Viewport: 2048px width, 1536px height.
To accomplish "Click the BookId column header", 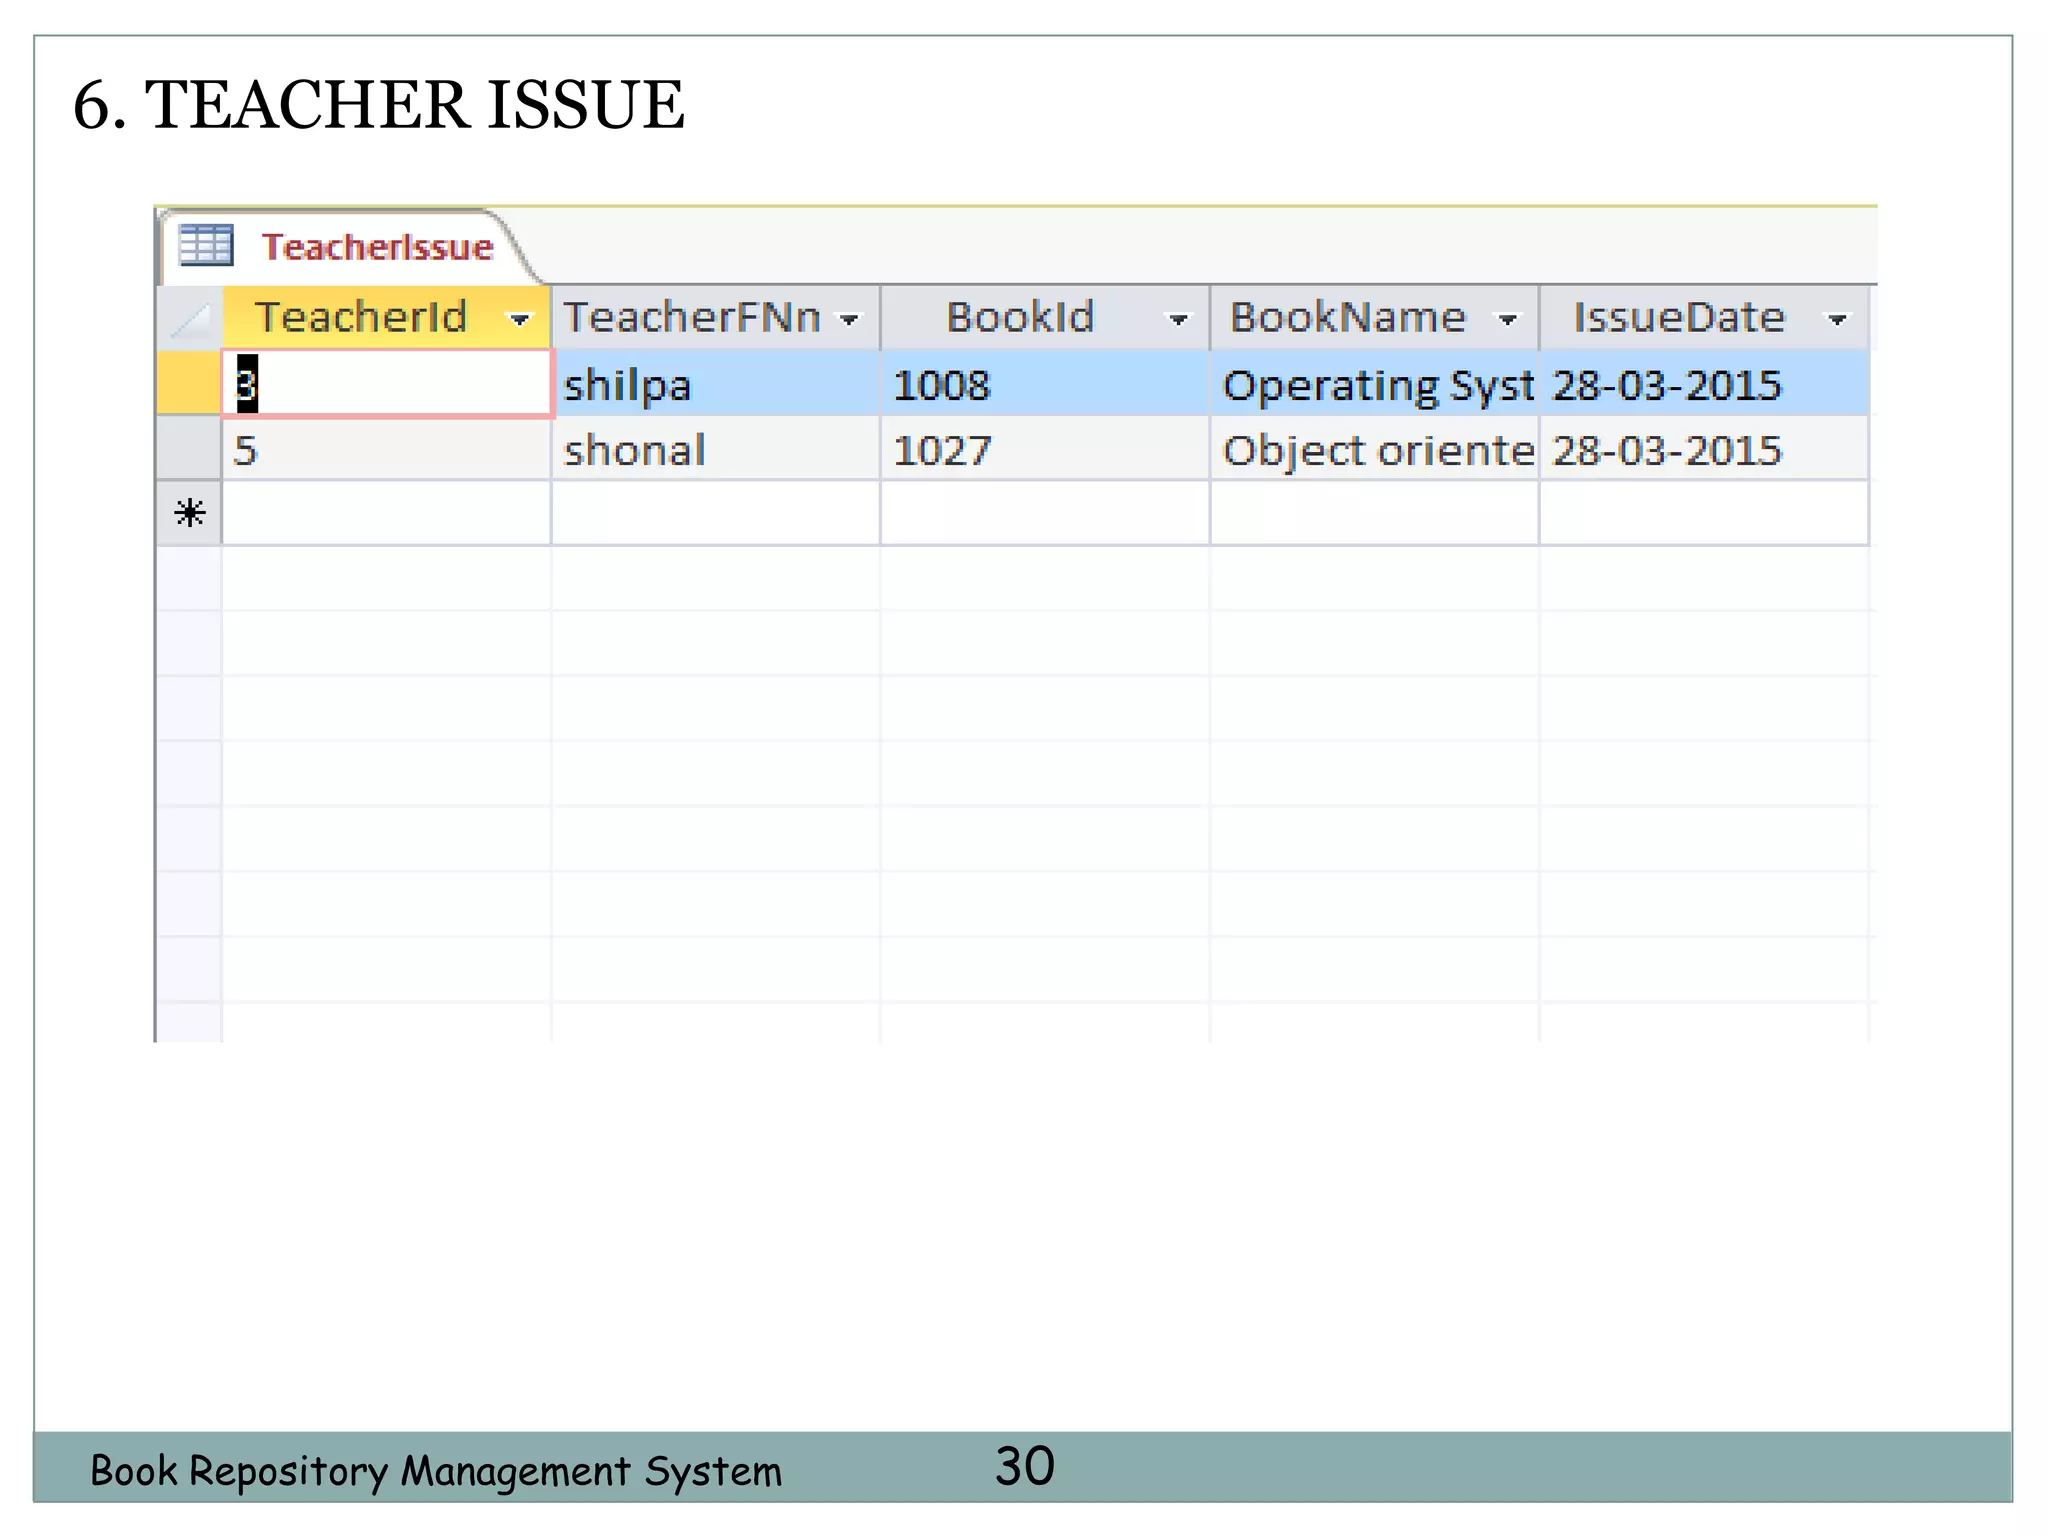I will click(1045, 318).
